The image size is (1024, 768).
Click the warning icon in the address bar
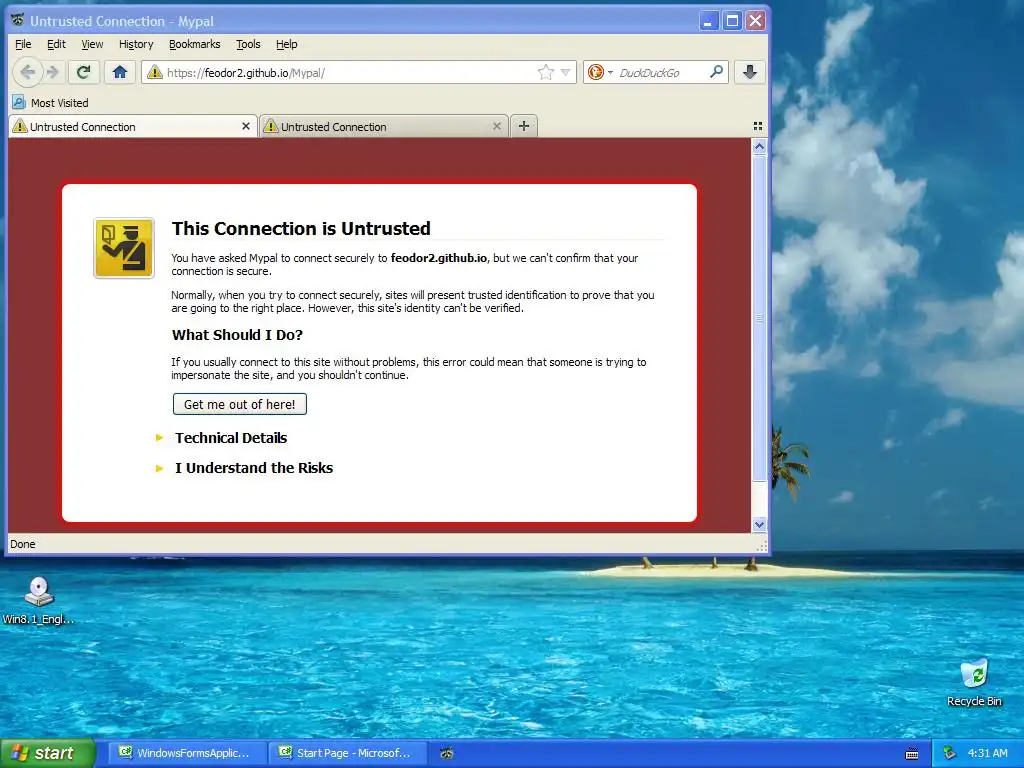[x=155, y=72]
